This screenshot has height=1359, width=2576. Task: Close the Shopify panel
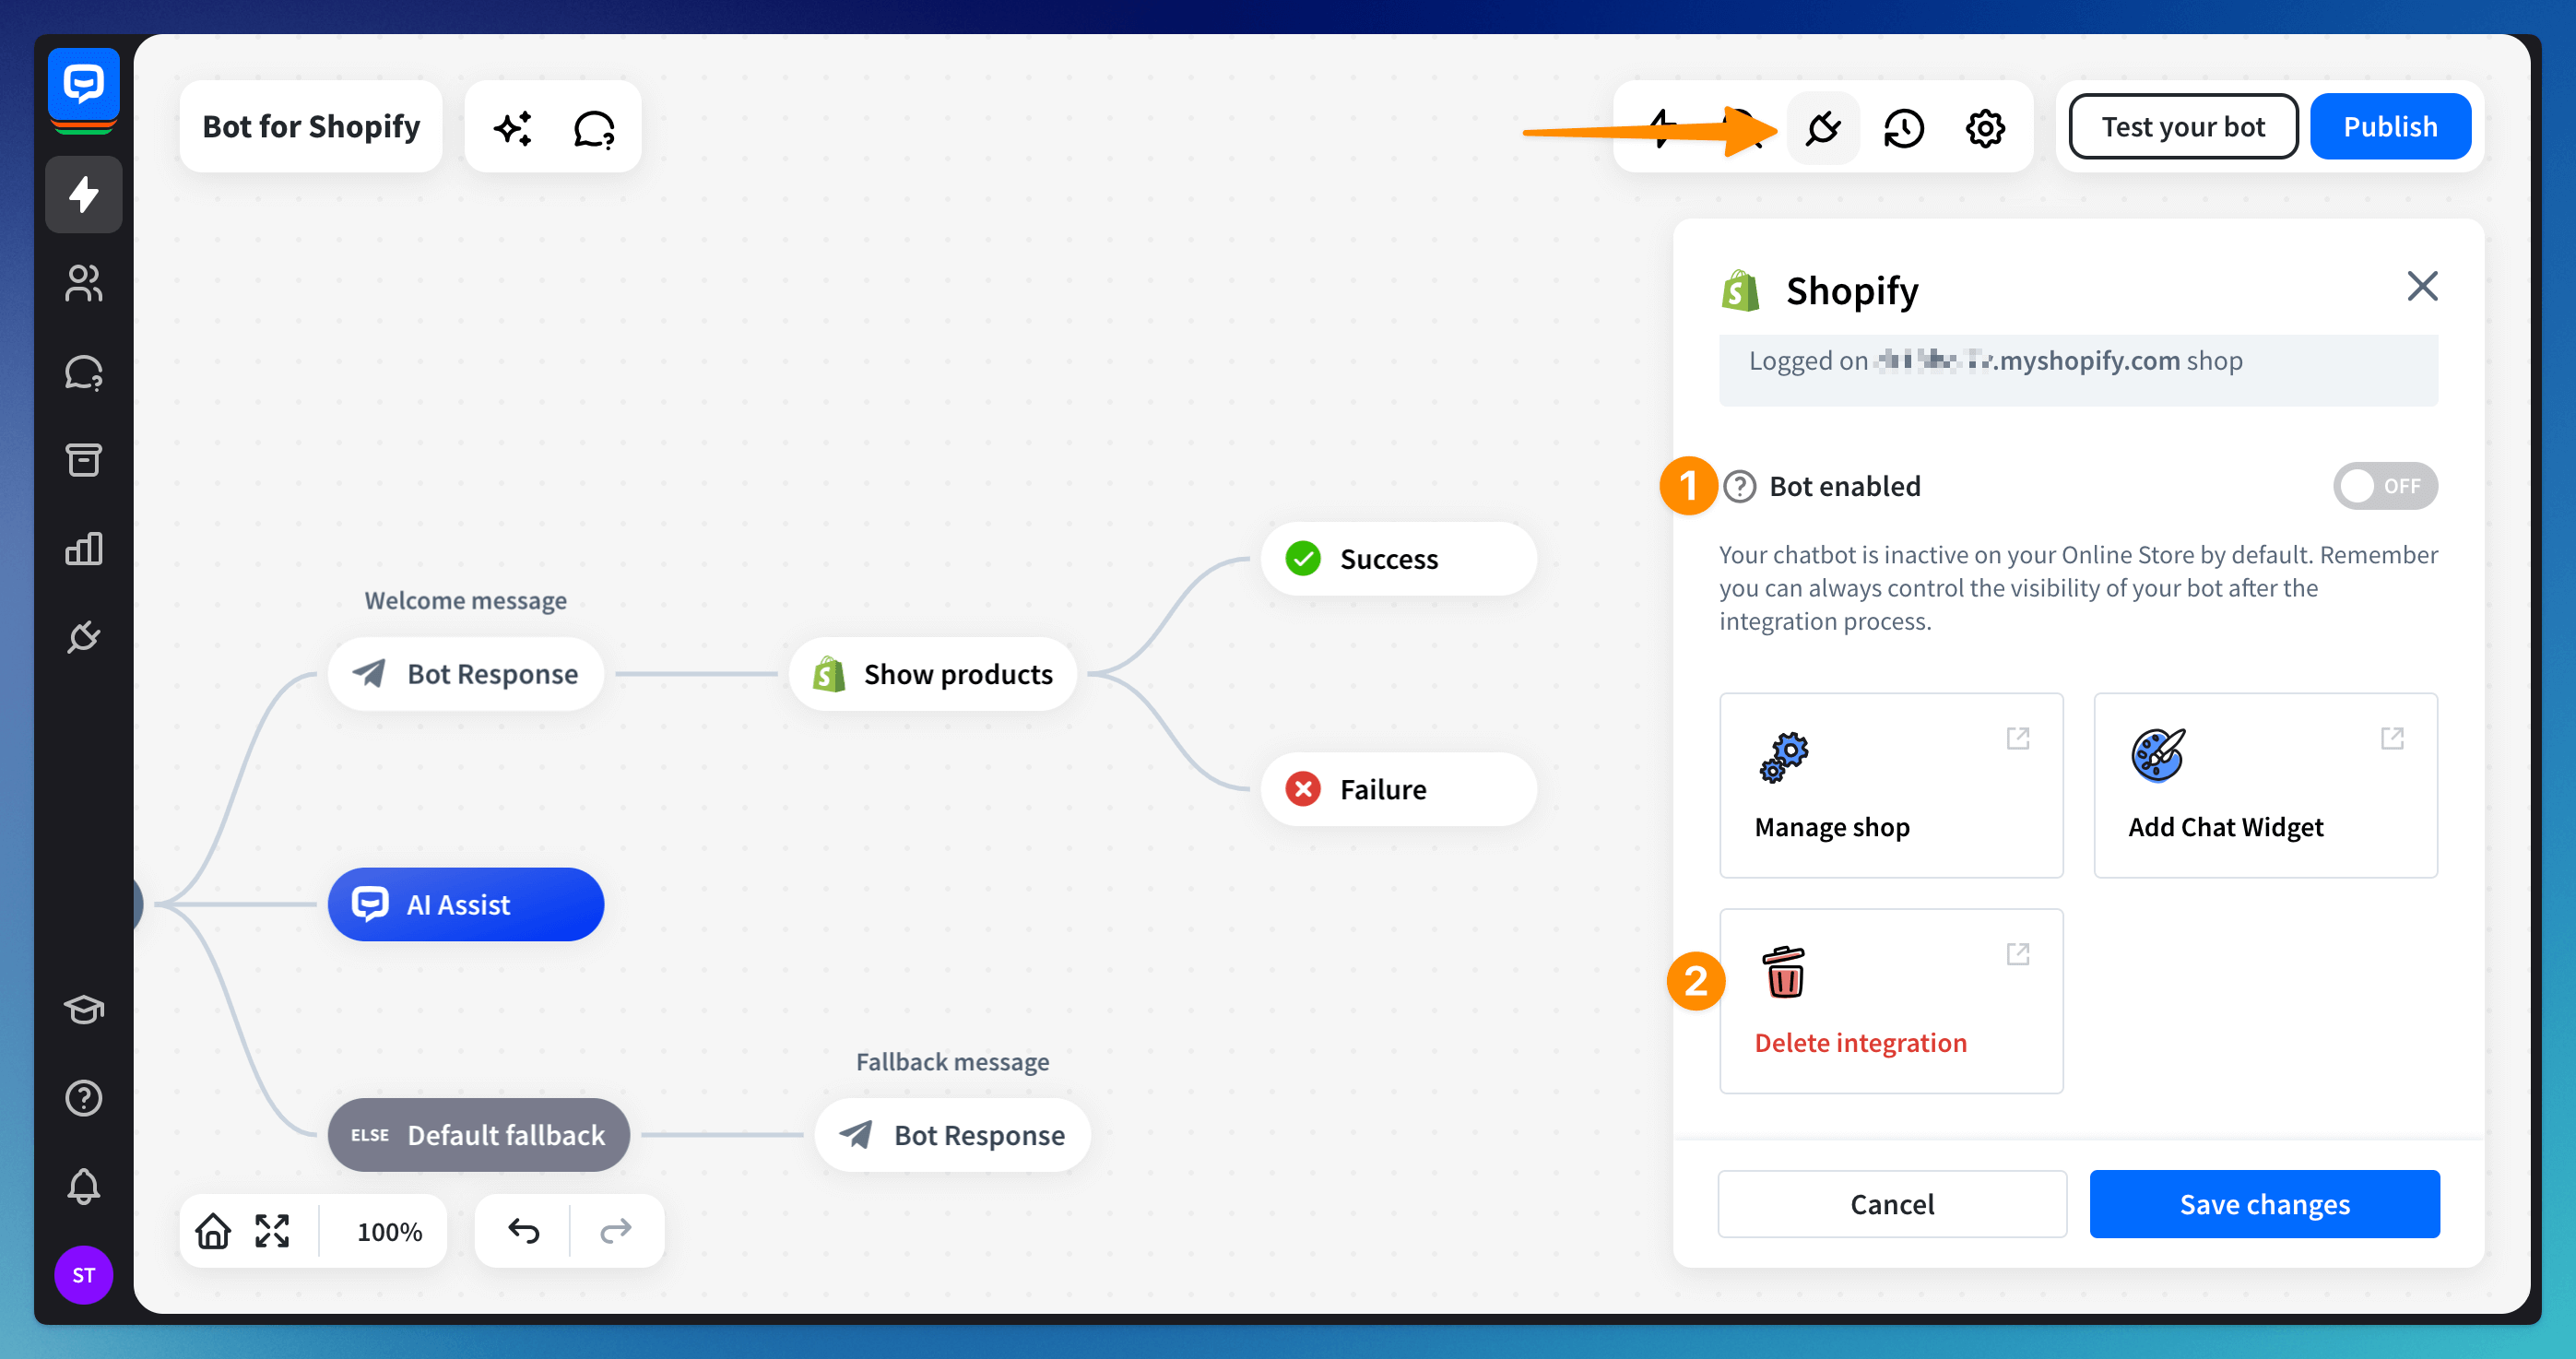coord(2421,286)
